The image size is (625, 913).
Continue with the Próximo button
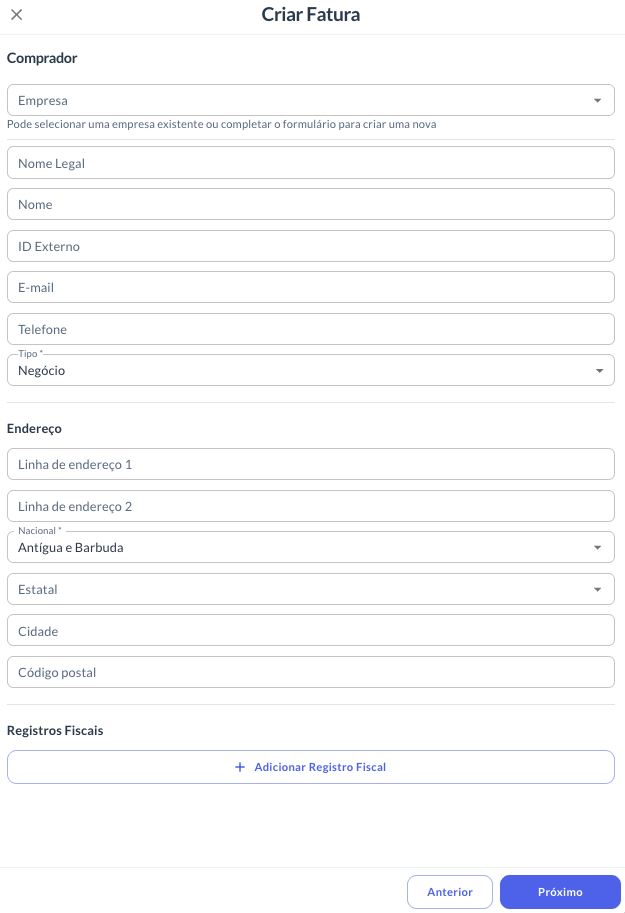point(560,892)
